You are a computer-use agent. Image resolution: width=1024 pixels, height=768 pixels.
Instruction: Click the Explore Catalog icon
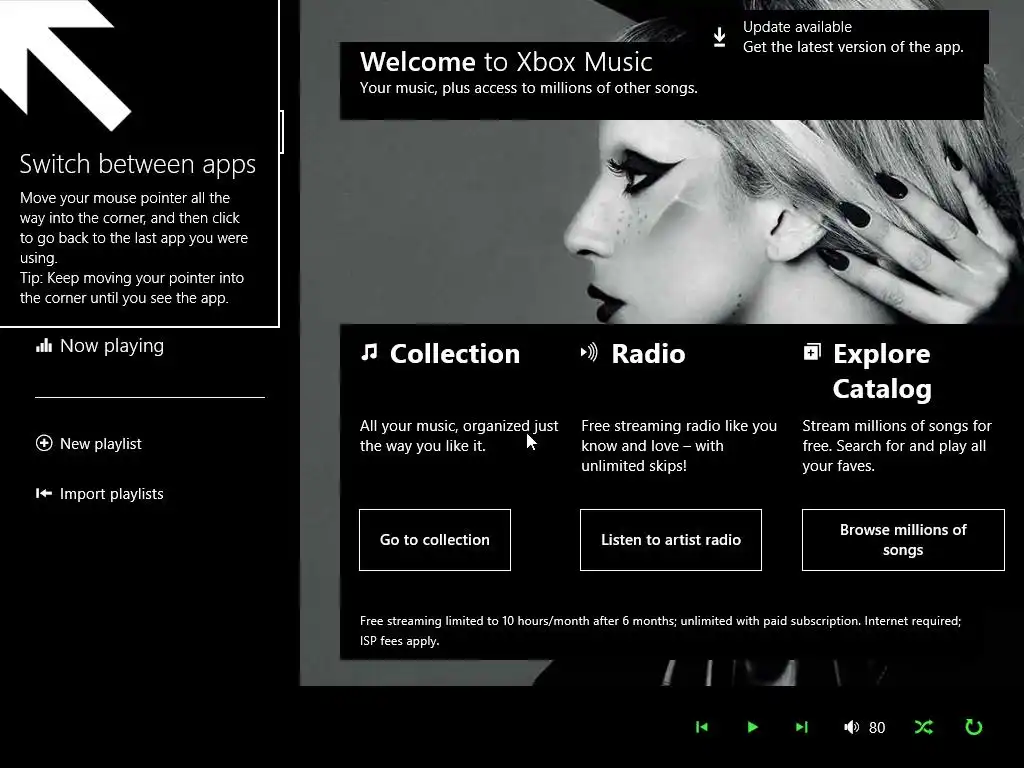(812, 353)
